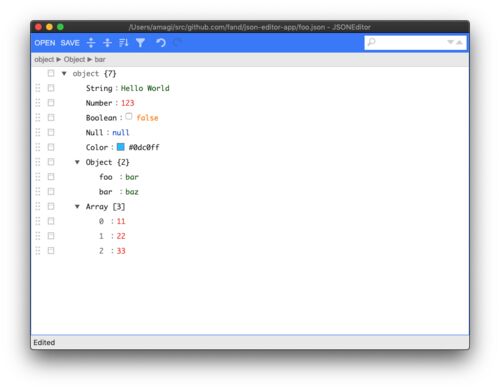This screenshot has height=390, width=500.
Task: Grab the drag handle of array item 1
Action: [x=38, y=236]
